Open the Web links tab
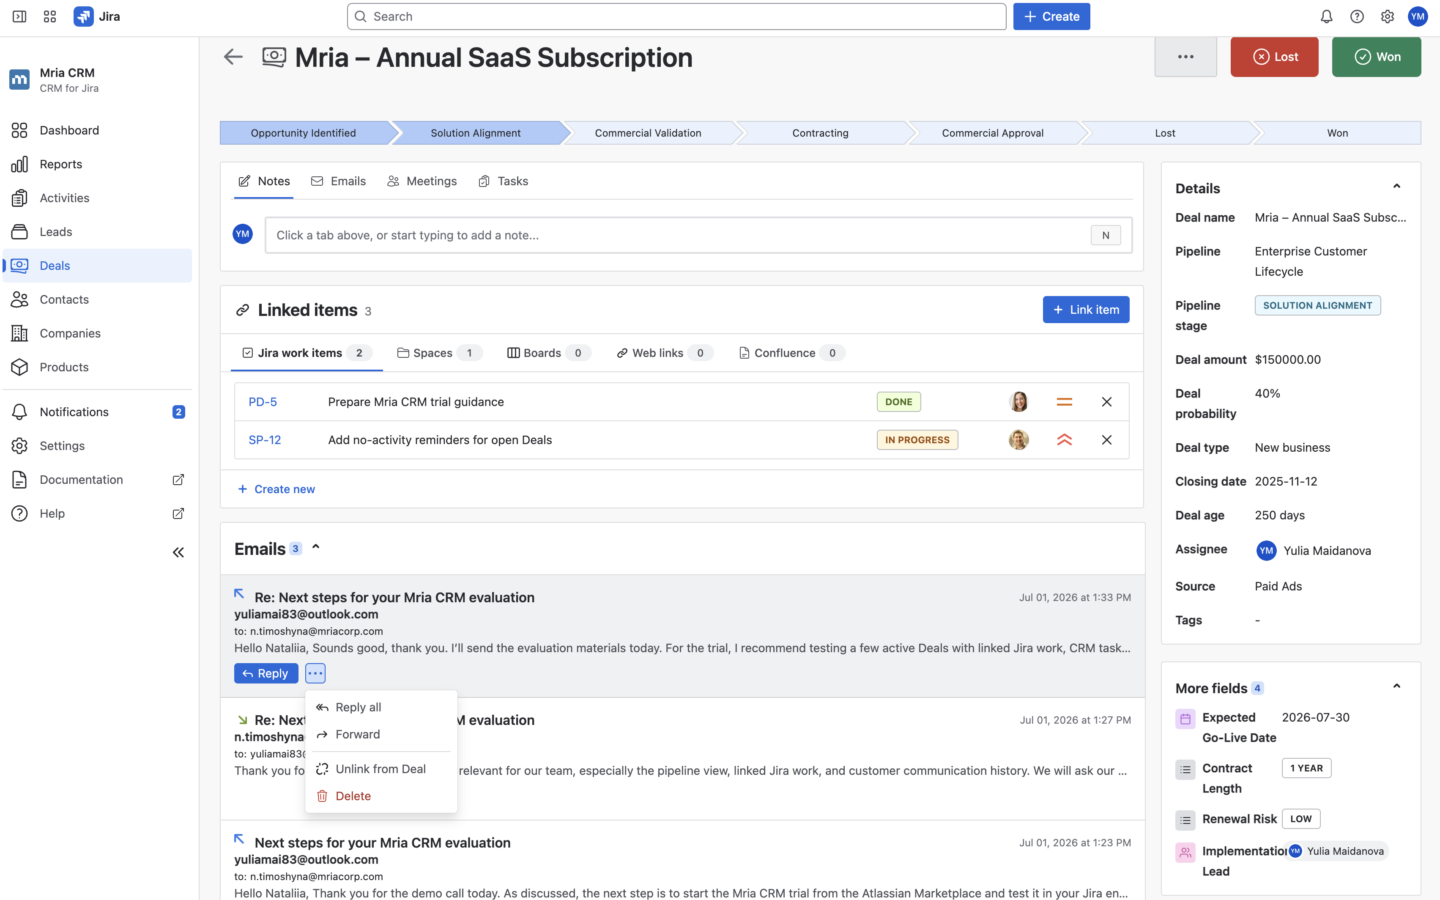The width and height of the screenshot is (1440, 900). coord(664,353)
